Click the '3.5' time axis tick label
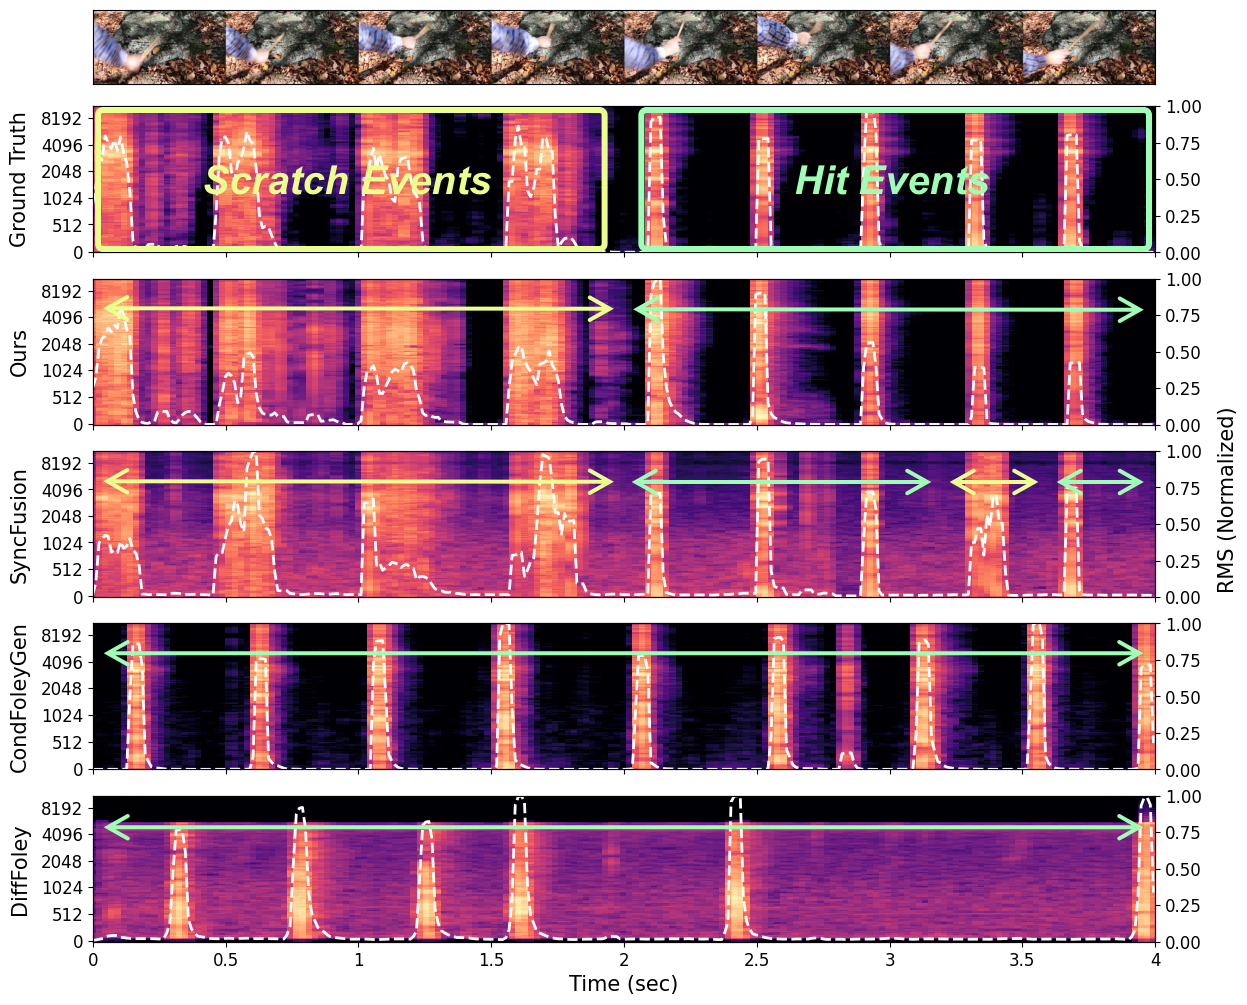The height and width of the screenshot is (1005, 1247). click(x=1022, y=959)
